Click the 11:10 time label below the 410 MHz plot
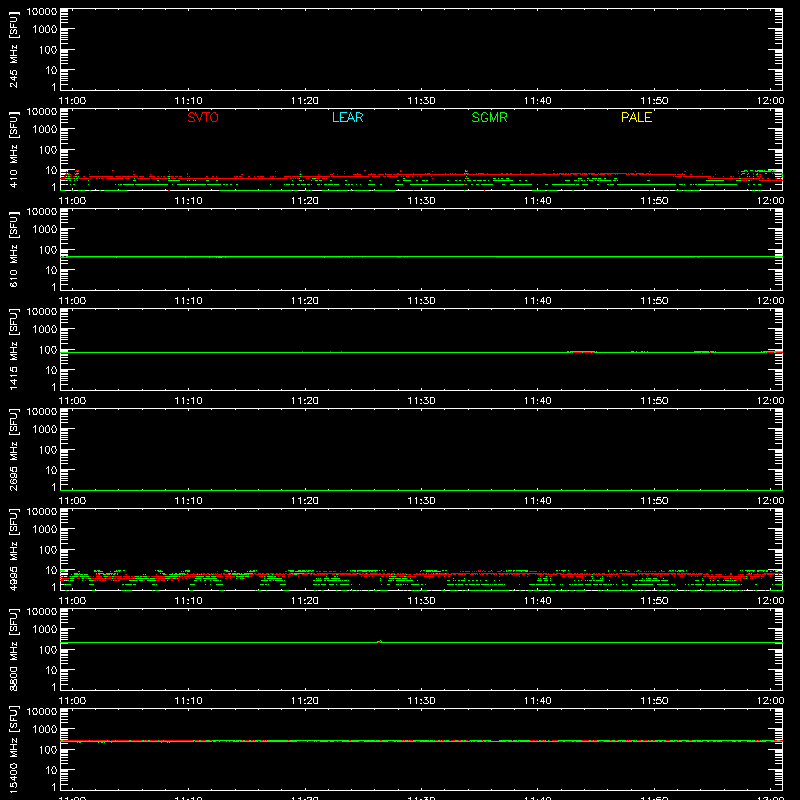800x800 pixels. coord(188,201)
